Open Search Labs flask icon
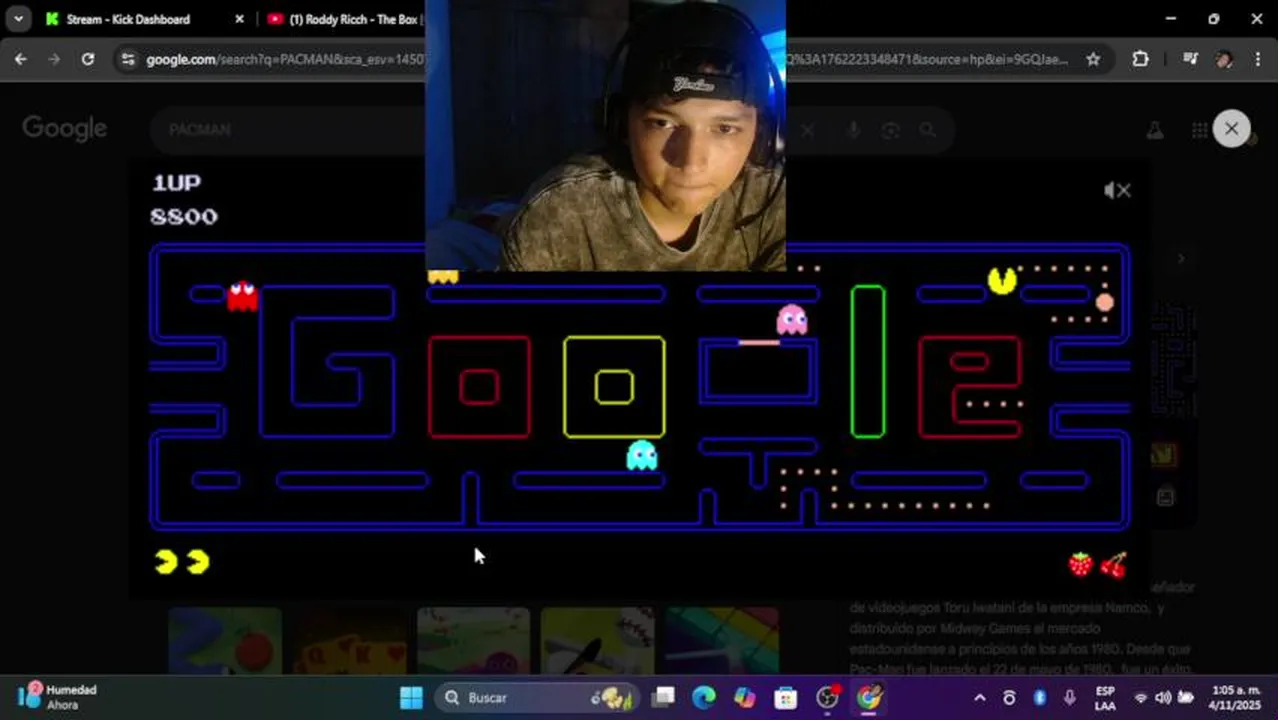Image resolution: width=1278 pixels, height=720 pixels. [x=1155, y=130]
